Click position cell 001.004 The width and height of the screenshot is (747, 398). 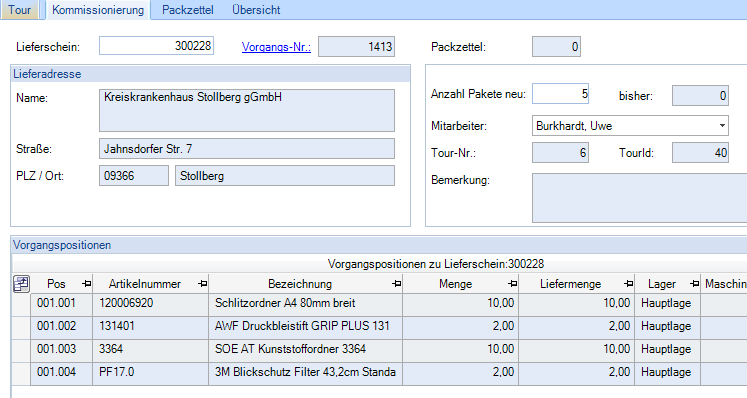pos(61,373)
